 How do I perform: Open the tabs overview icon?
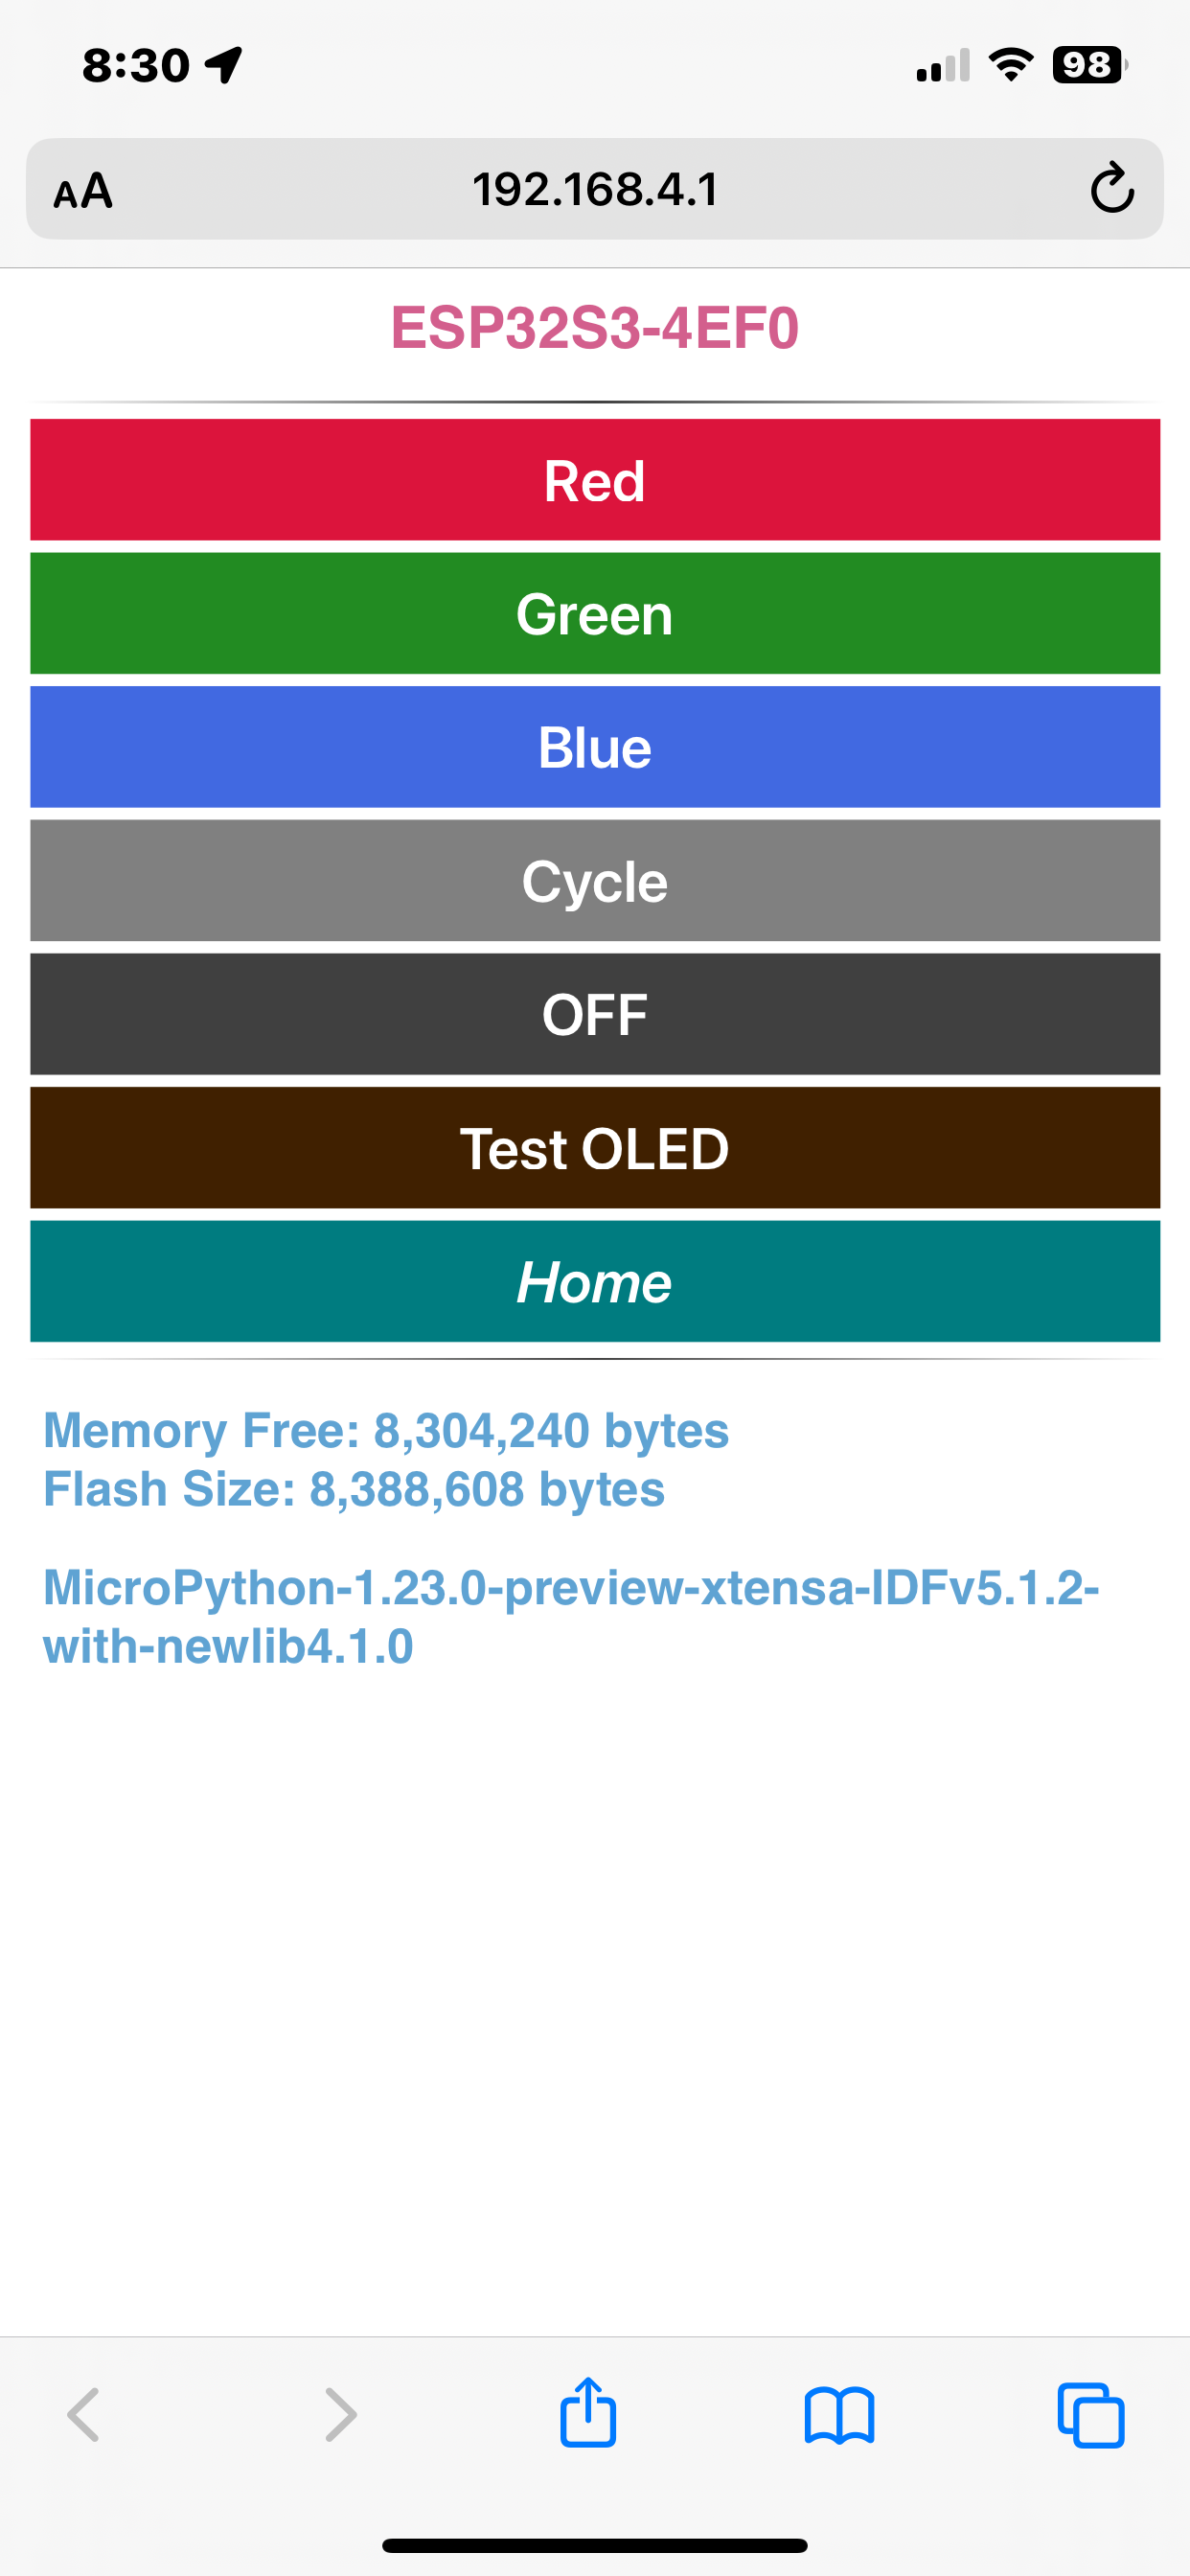[x=1090, y=2416]
